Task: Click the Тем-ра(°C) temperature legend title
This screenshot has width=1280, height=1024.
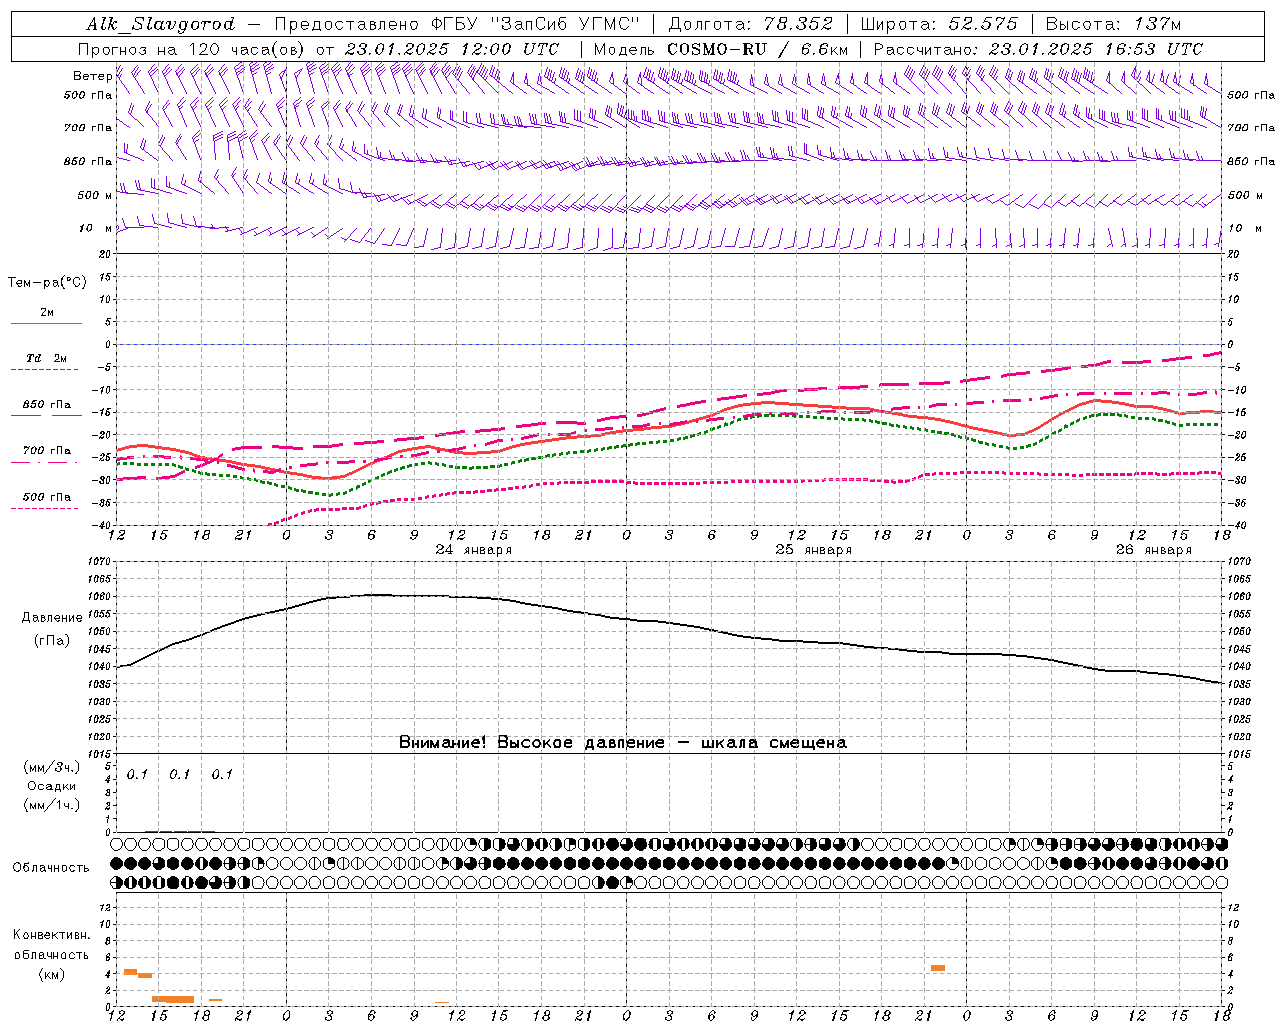Action: 47,283
